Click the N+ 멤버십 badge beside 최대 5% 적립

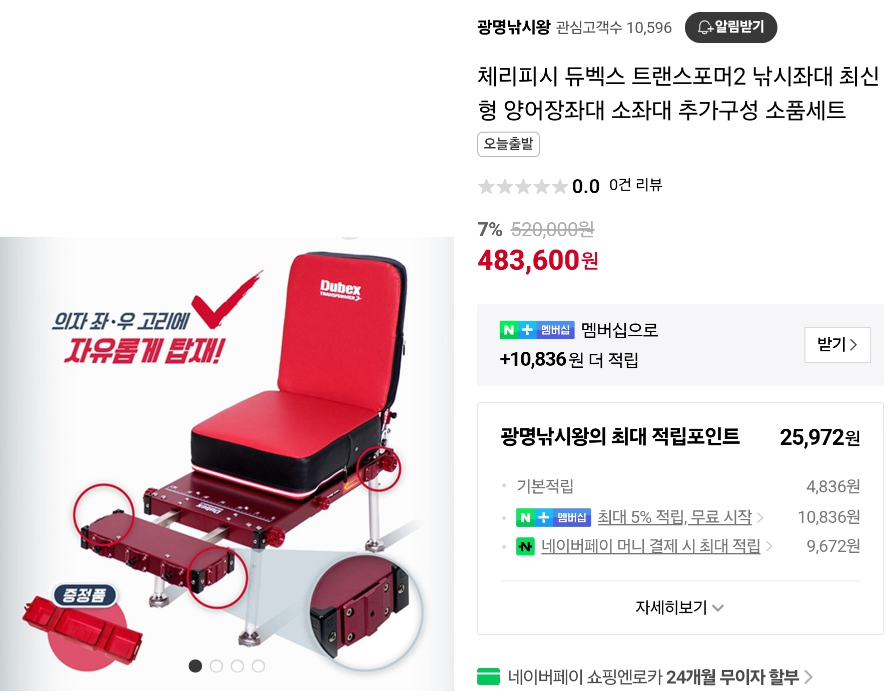pos(553,517)
